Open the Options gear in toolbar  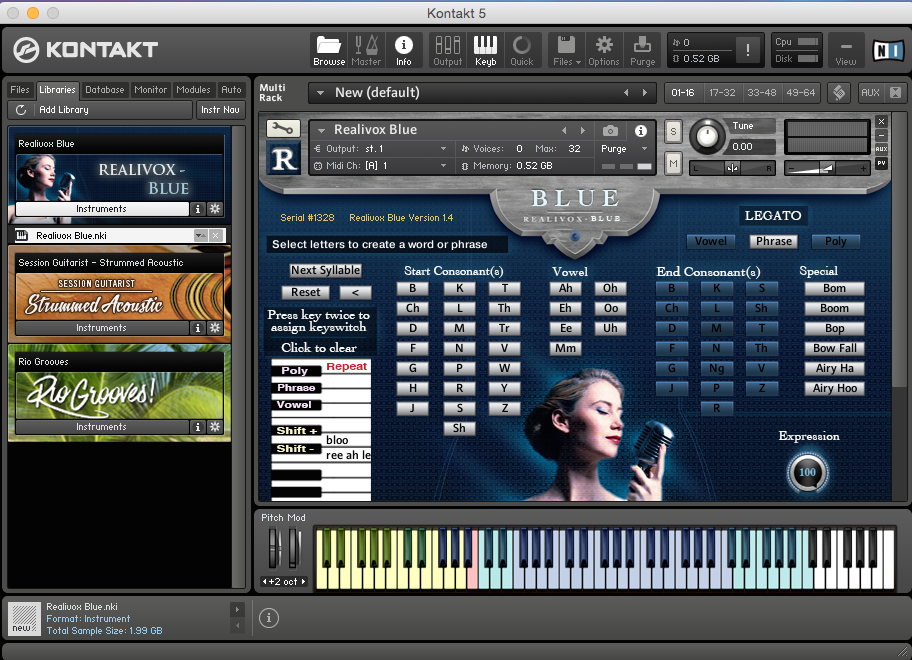604,50
